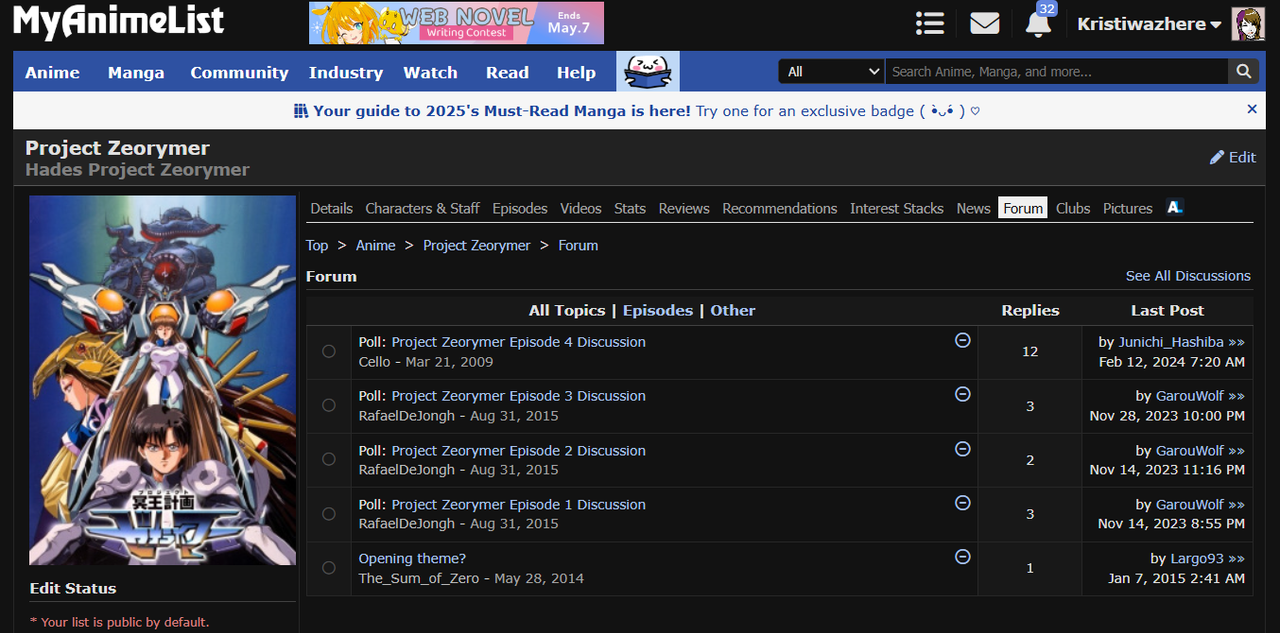Open GarouWolf profile on Episode 3 row

(1190, 396)
